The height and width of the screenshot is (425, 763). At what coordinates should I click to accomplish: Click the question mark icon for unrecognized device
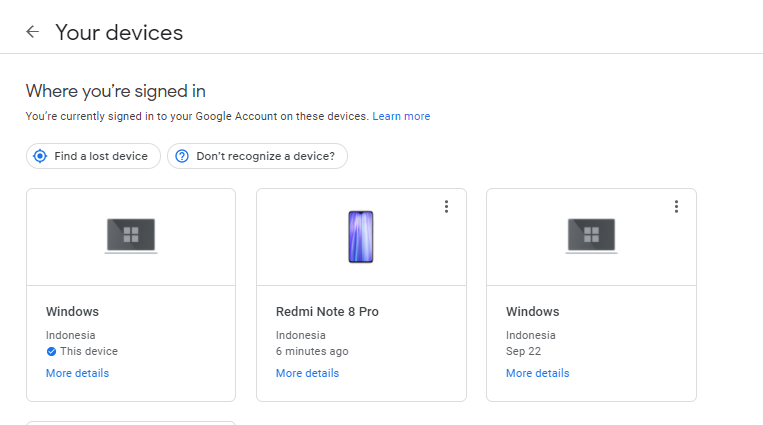coord(182,156)
